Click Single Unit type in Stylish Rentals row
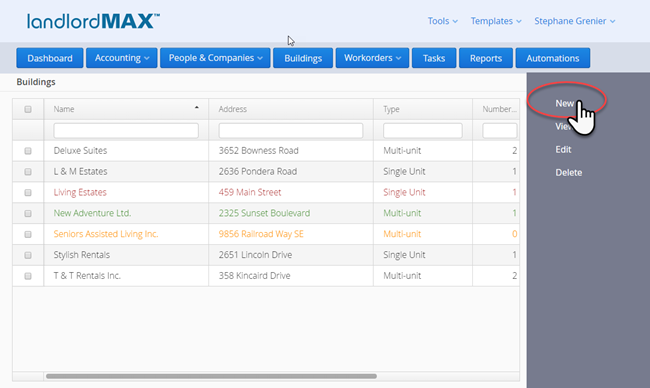The width and height of the screenshot is (650, 388). (x=404, y=255)
